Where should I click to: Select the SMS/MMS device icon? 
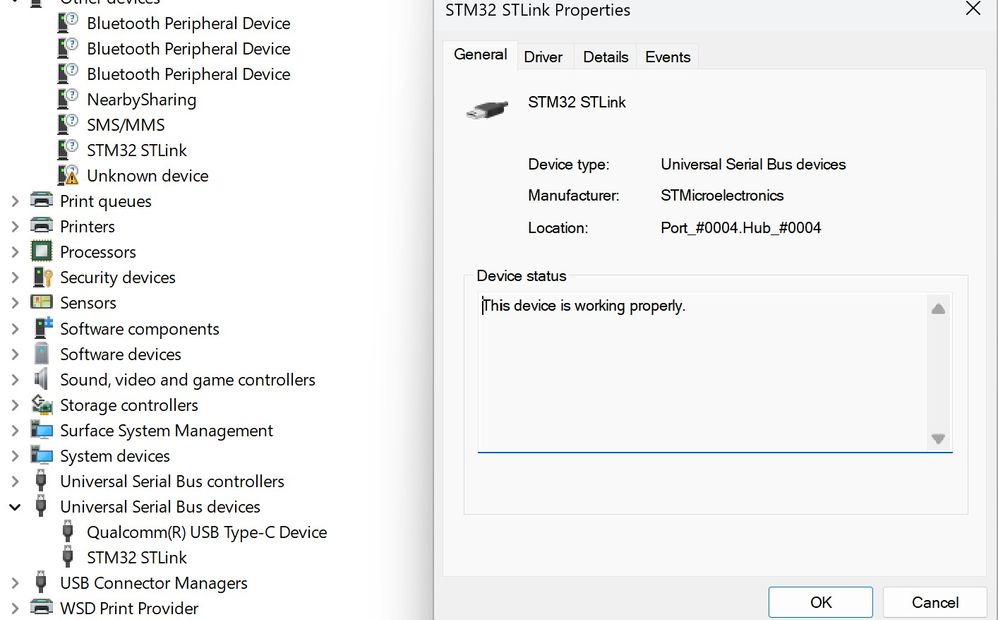point(67,124)
